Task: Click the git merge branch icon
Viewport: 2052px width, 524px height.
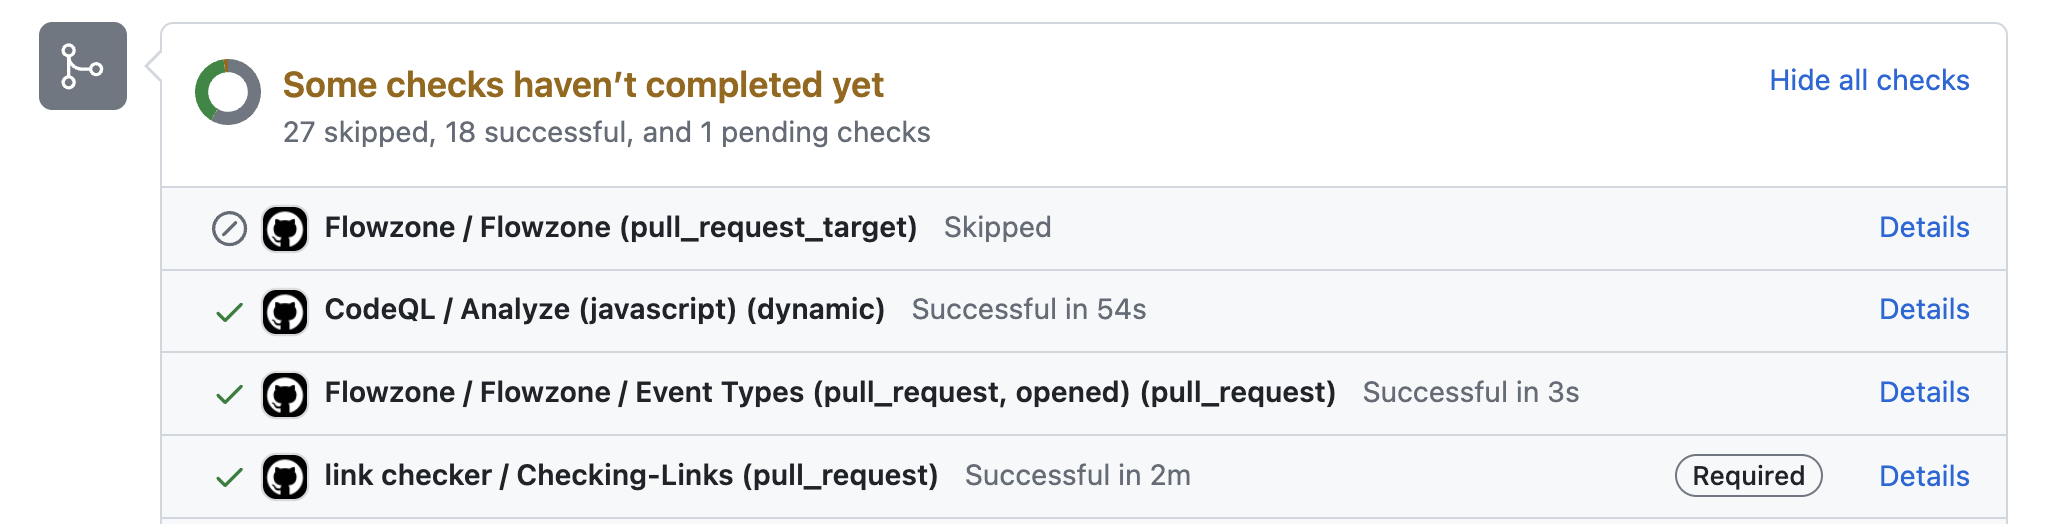Action: [x=83, y=66]
